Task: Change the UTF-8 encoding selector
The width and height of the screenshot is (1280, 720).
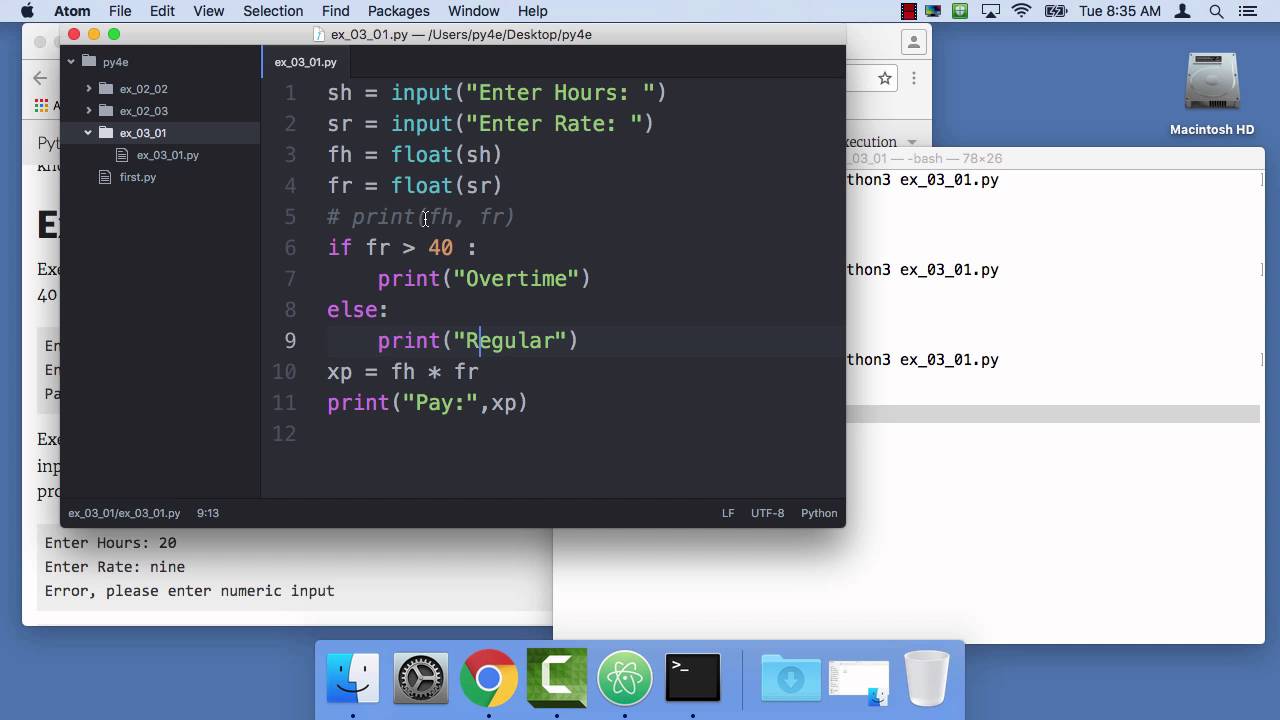Action: tap(768, 513)
